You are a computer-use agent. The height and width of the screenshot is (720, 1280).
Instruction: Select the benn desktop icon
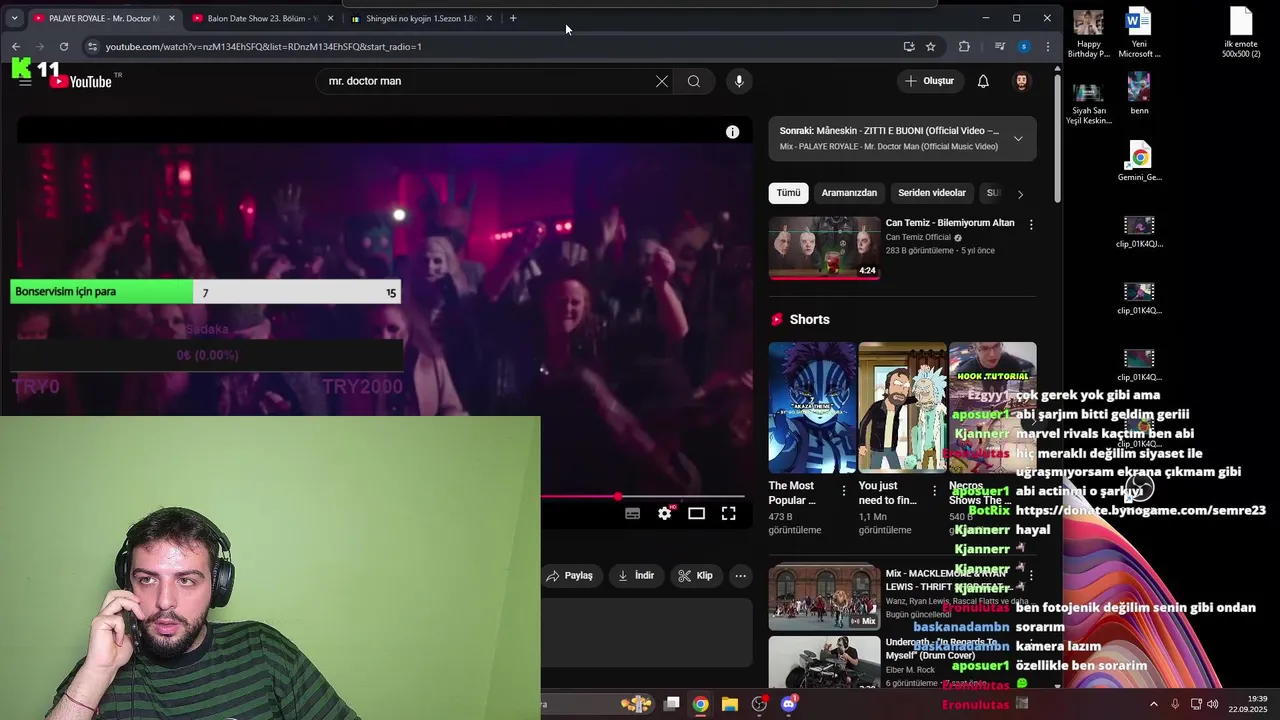[x=1139, y=94]
